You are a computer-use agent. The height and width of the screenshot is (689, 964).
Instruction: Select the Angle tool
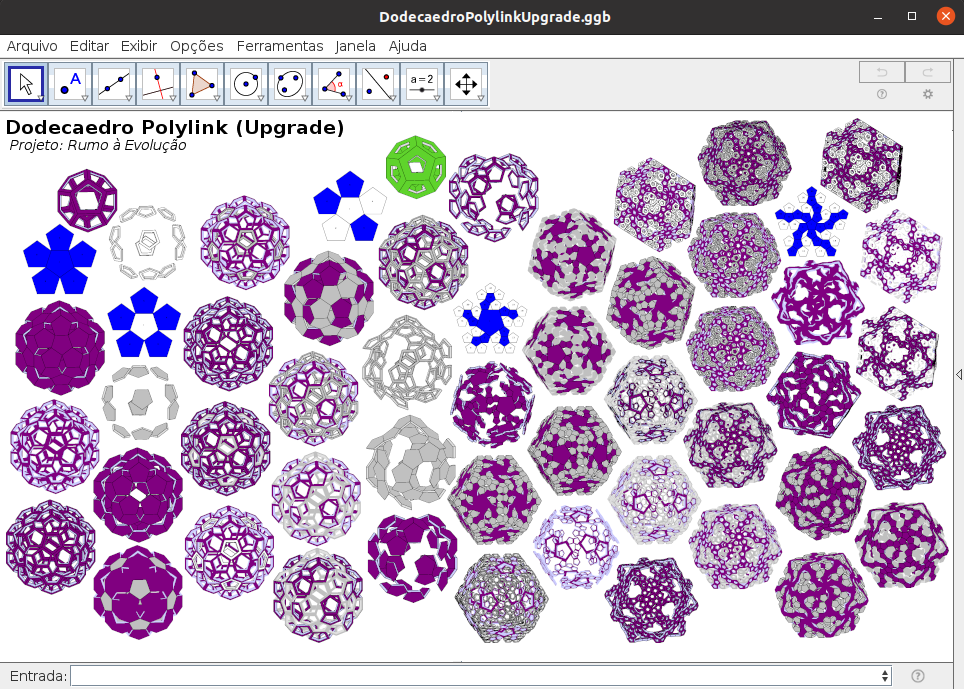(334, 84)
